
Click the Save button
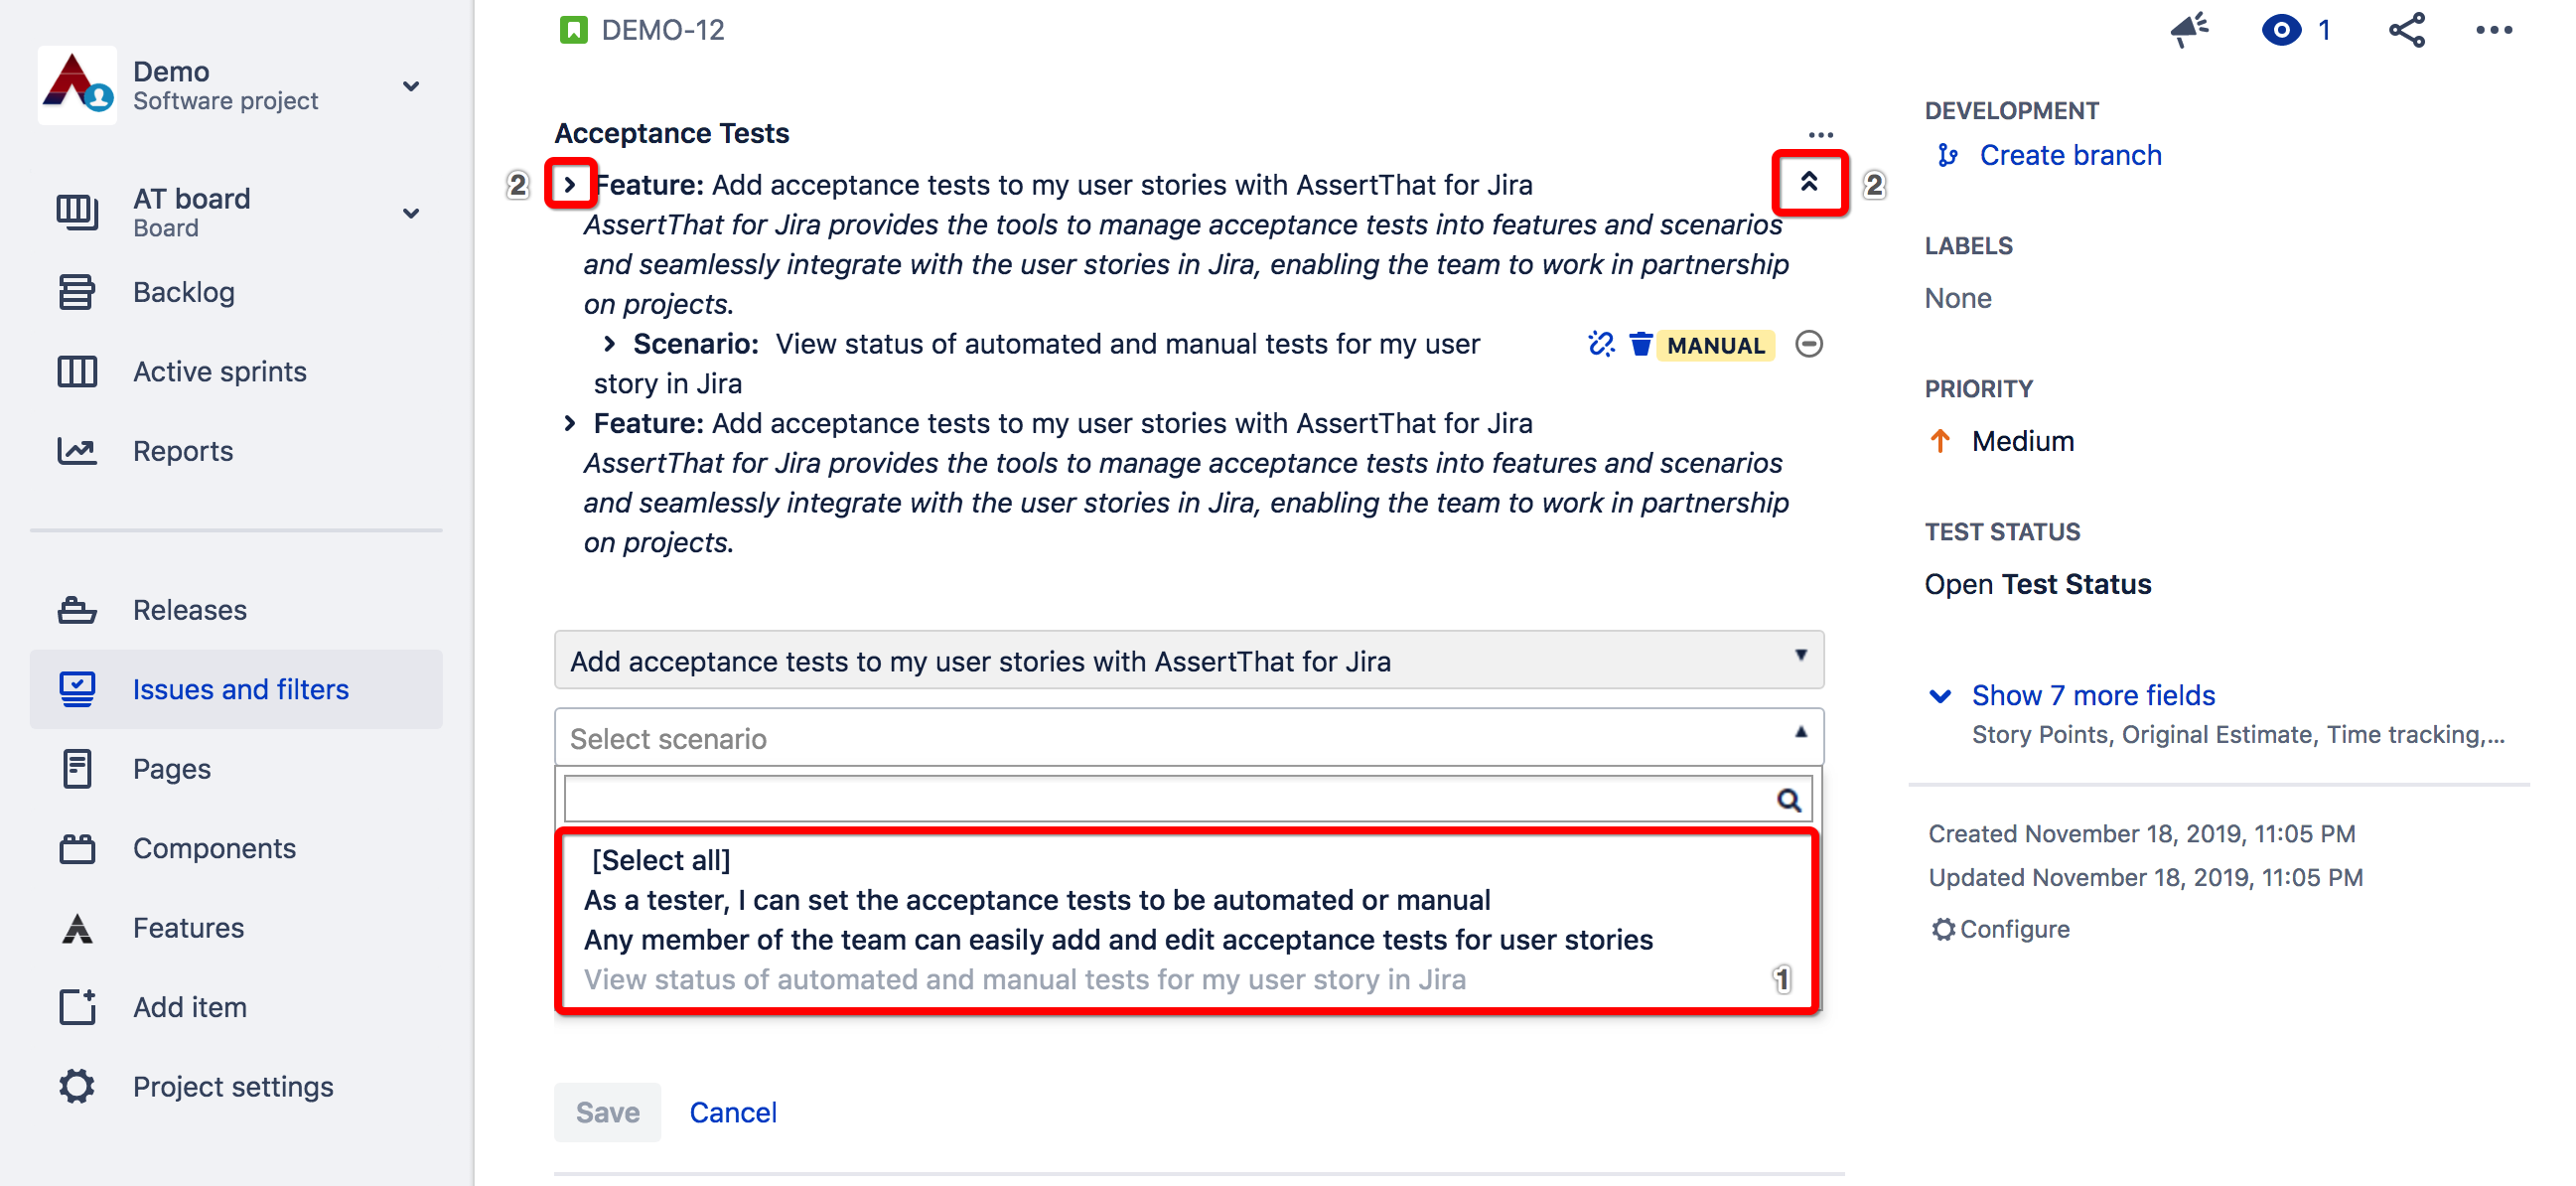pyautogui.click(x=607, y=1112)
